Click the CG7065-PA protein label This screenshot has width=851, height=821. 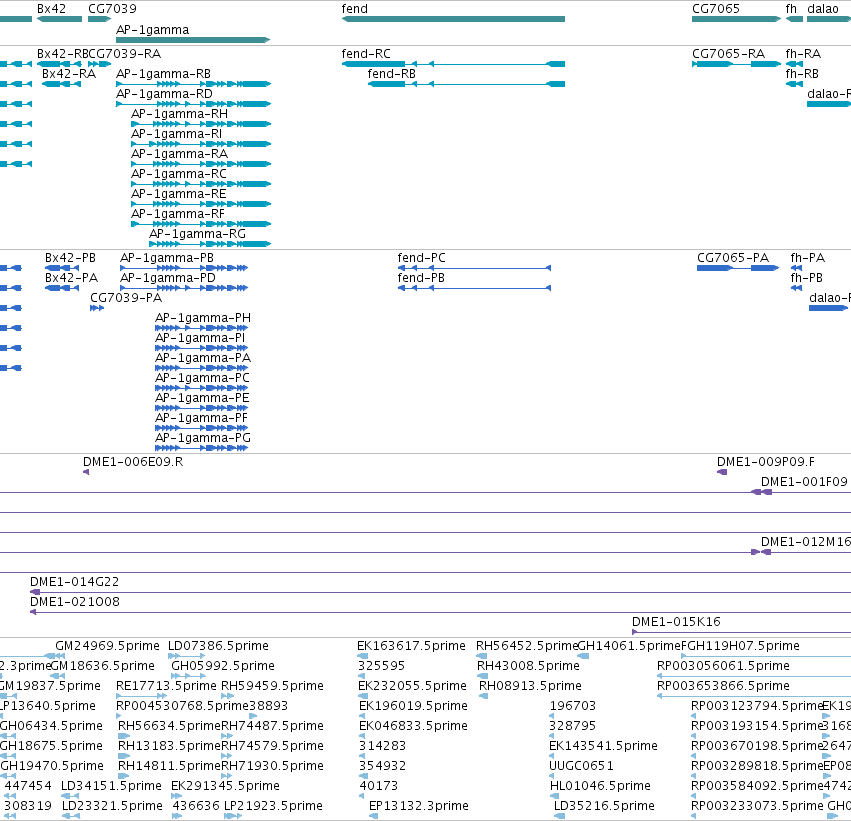point(733,258)
